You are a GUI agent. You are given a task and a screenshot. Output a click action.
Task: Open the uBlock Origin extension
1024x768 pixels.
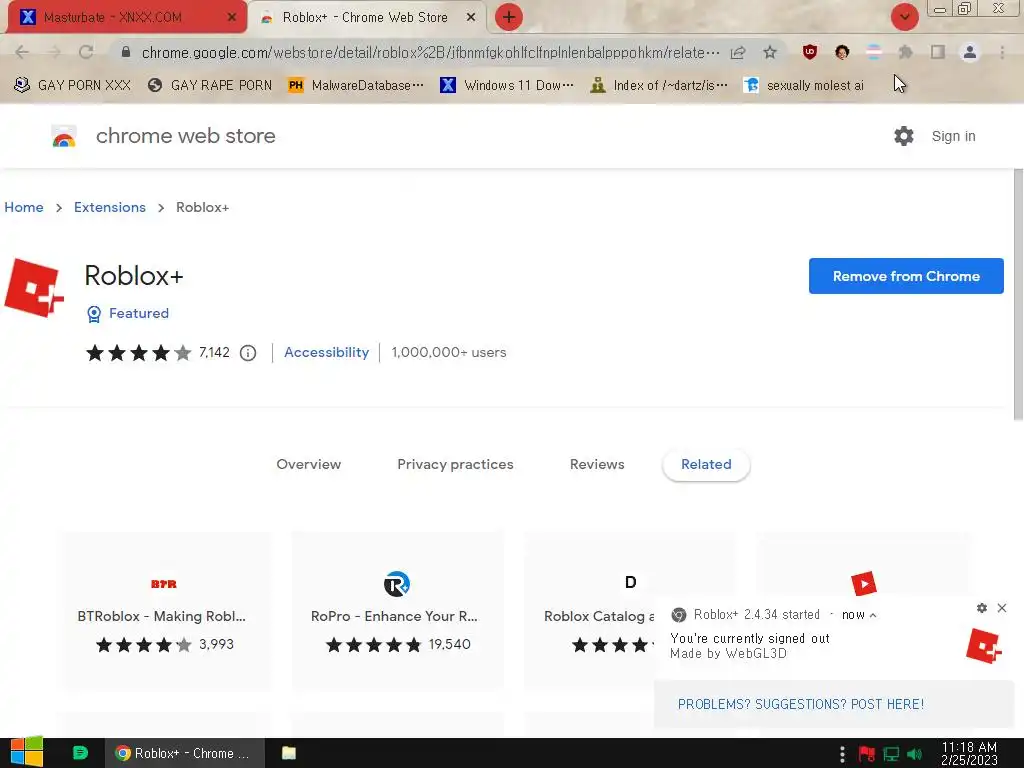[810, 52]
